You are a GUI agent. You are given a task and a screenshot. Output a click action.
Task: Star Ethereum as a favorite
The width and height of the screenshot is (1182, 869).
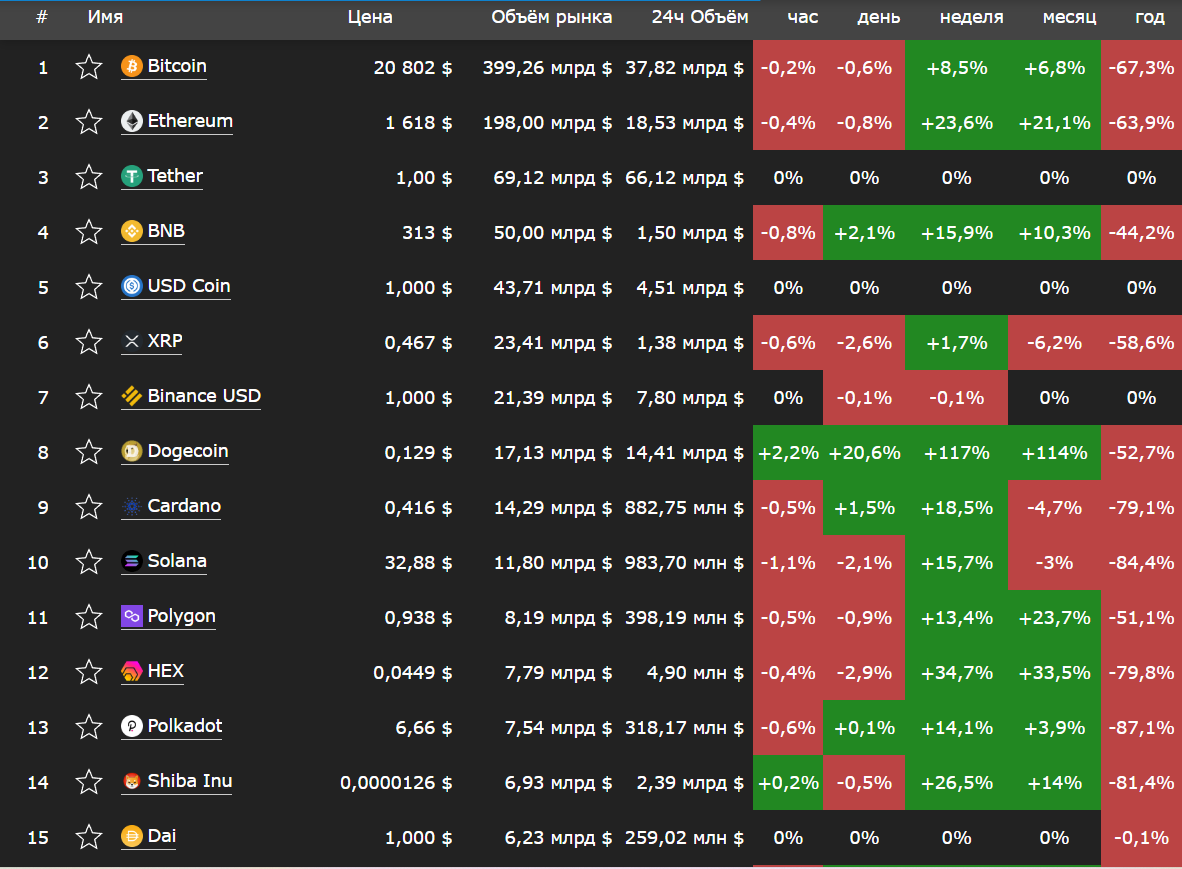89,122
